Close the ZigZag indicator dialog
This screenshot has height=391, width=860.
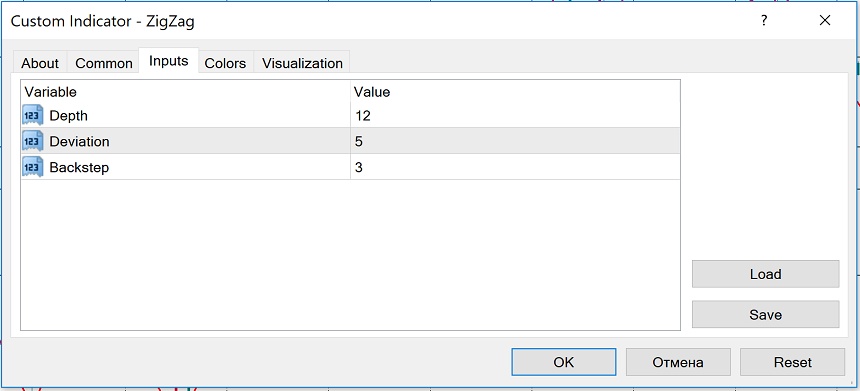[824, 21]
